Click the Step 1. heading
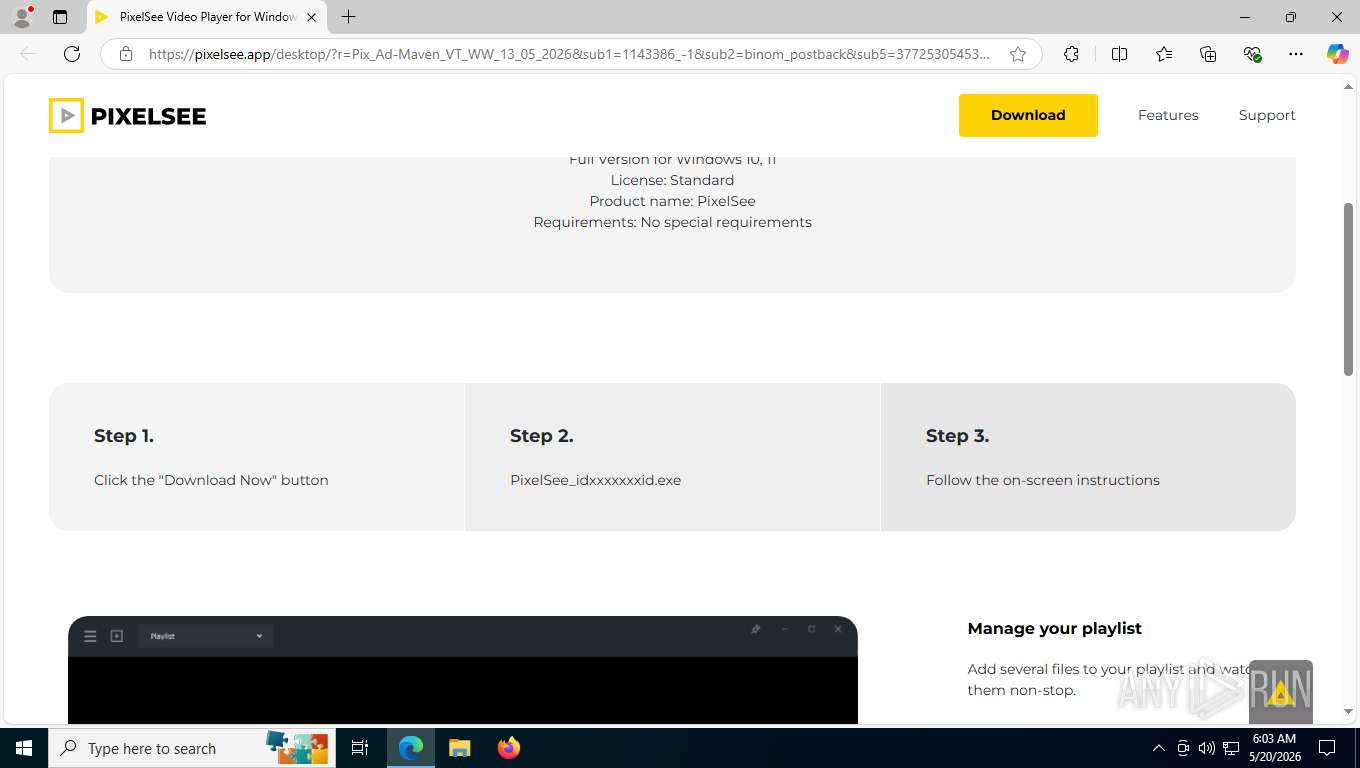The width and height of the screenshot is (1360, 768). coord(124,436)
